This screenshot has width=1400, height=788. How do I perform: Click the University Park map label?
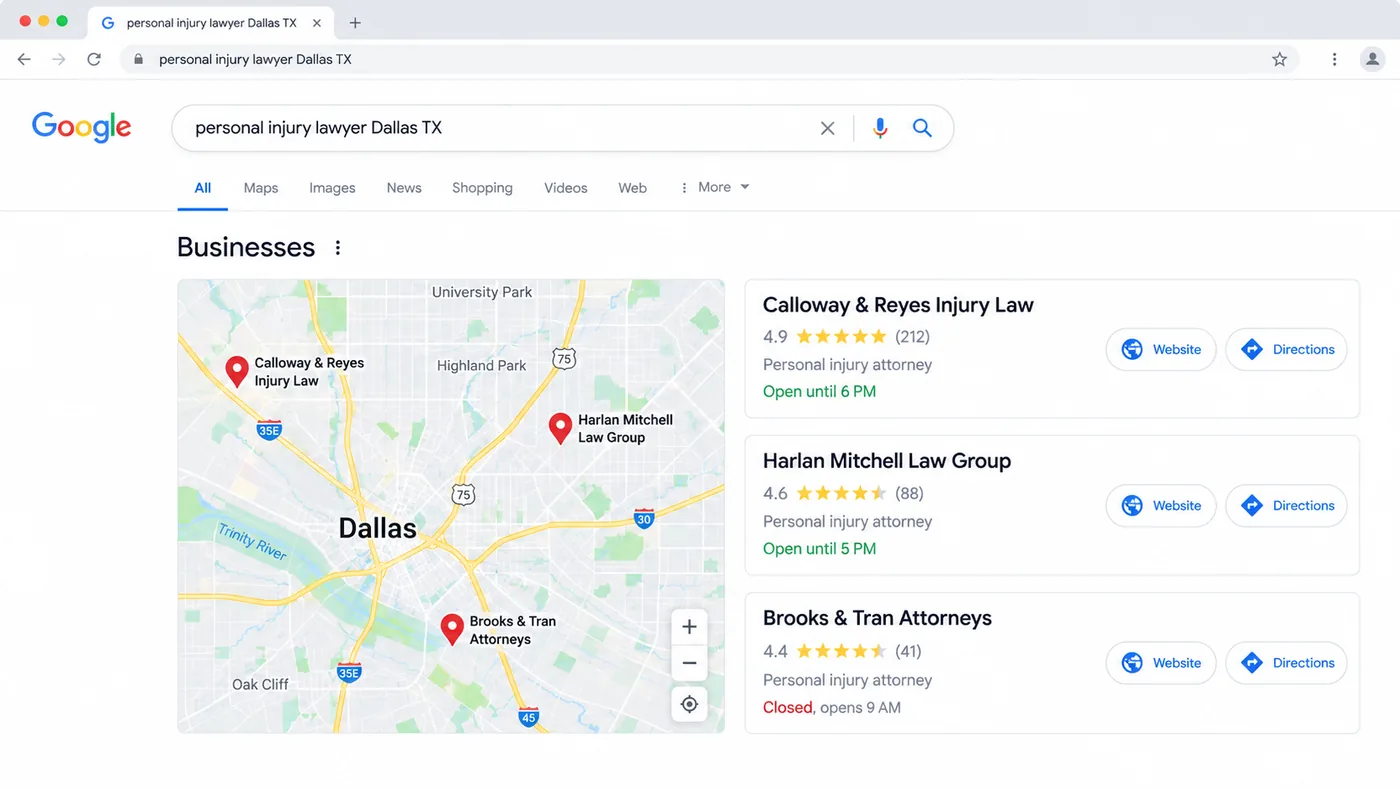coord(482,292)
